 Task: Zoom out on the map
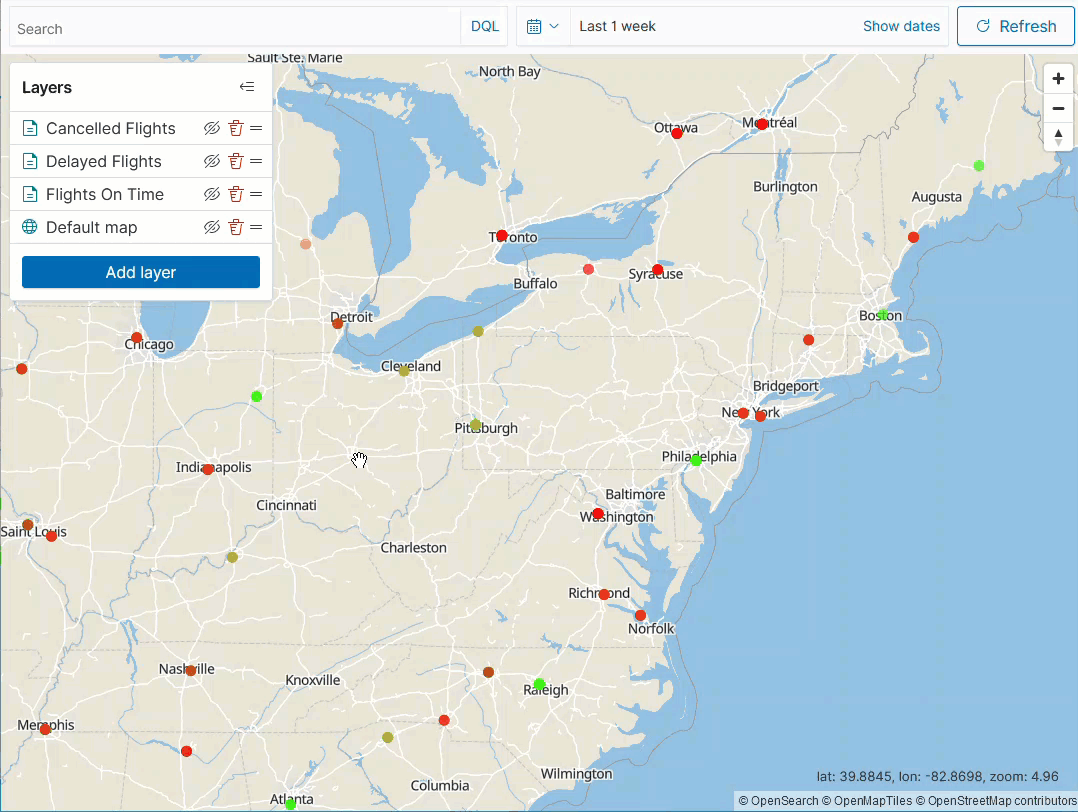(1058, 108)
